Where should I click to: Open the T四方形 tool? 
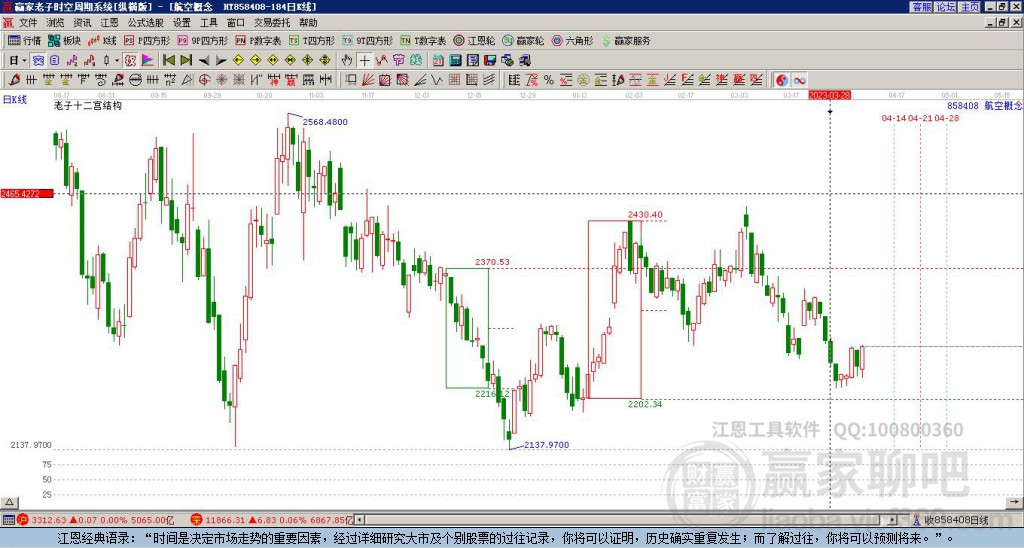(312, 40)
